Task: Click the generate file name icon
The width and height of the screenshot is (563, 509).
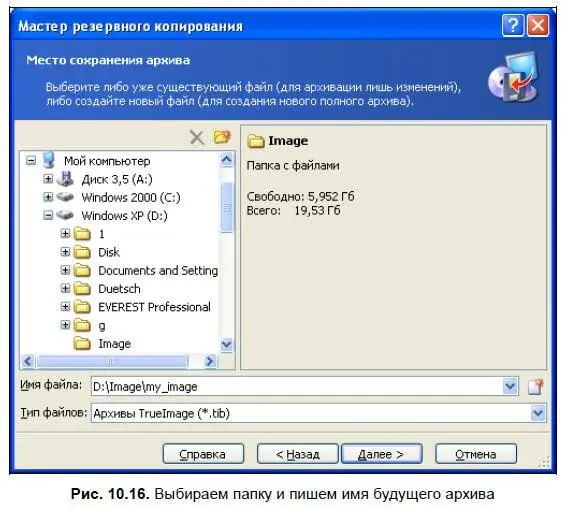Action: coord(536,387)
